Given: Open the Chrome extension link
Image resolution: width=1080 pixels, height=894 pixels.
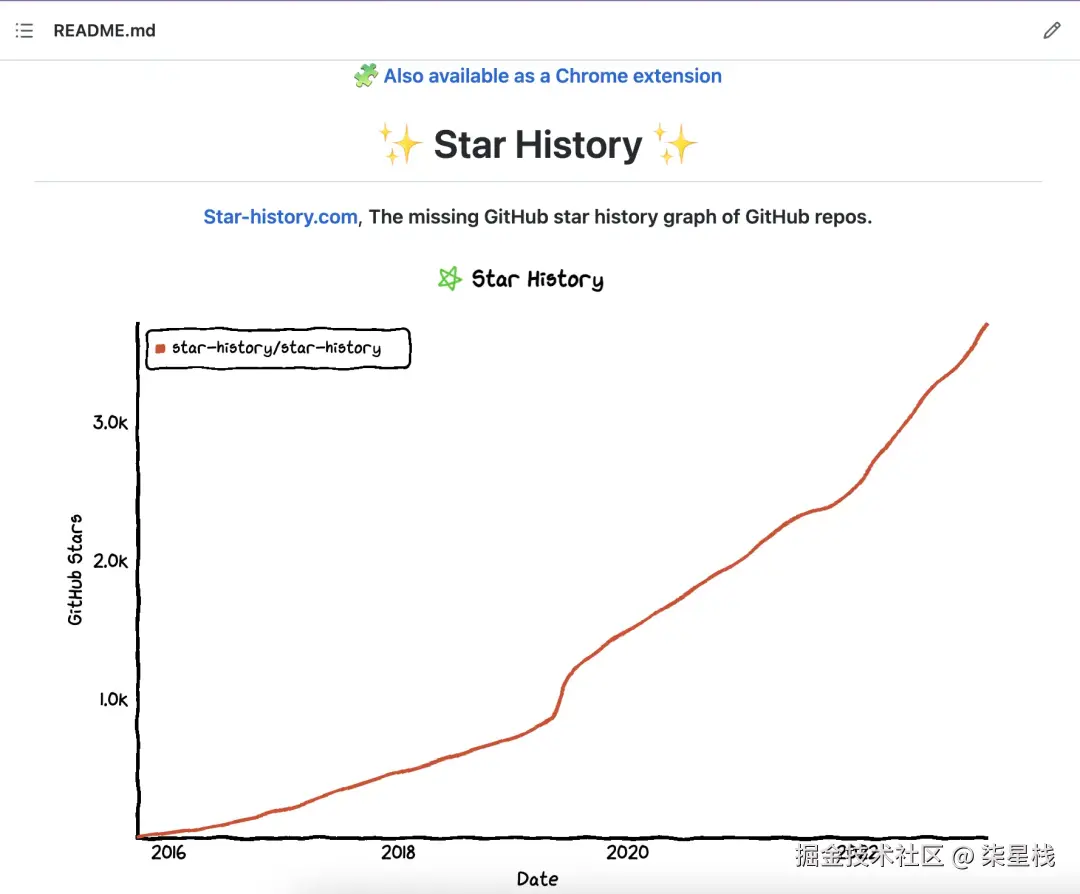Looking at the screenshot, I should (551, 75).
